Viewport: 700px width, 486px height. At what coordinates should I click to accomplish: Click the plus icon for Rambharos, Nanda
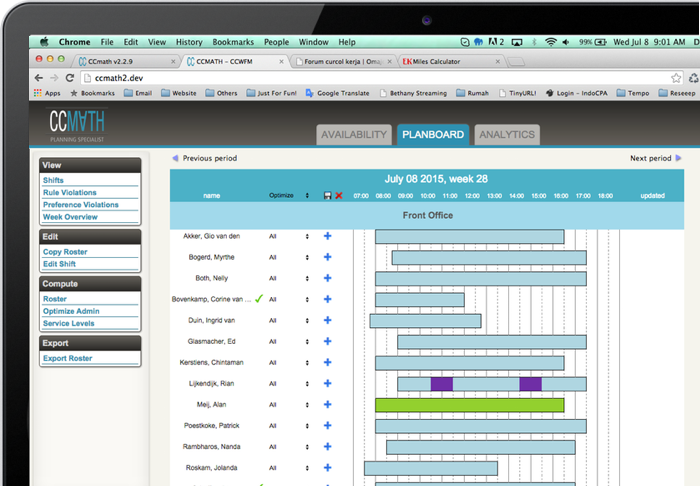click(327, 447)
